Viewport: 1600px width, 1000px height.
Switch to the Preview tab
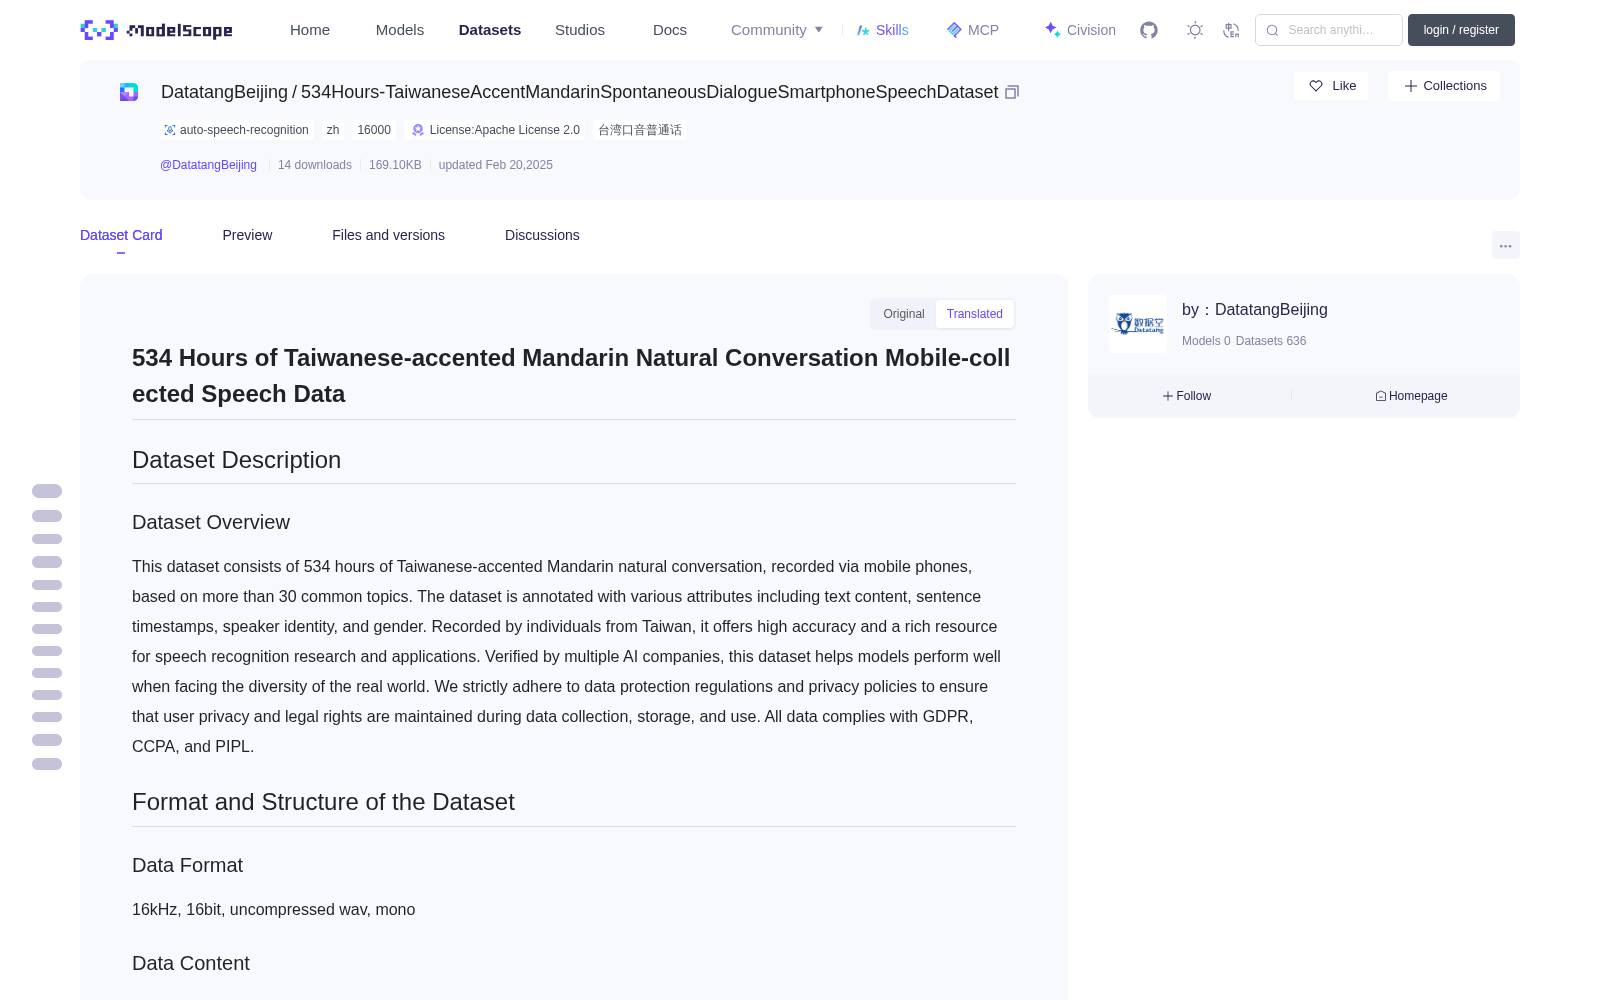click(x=247, y=235)
